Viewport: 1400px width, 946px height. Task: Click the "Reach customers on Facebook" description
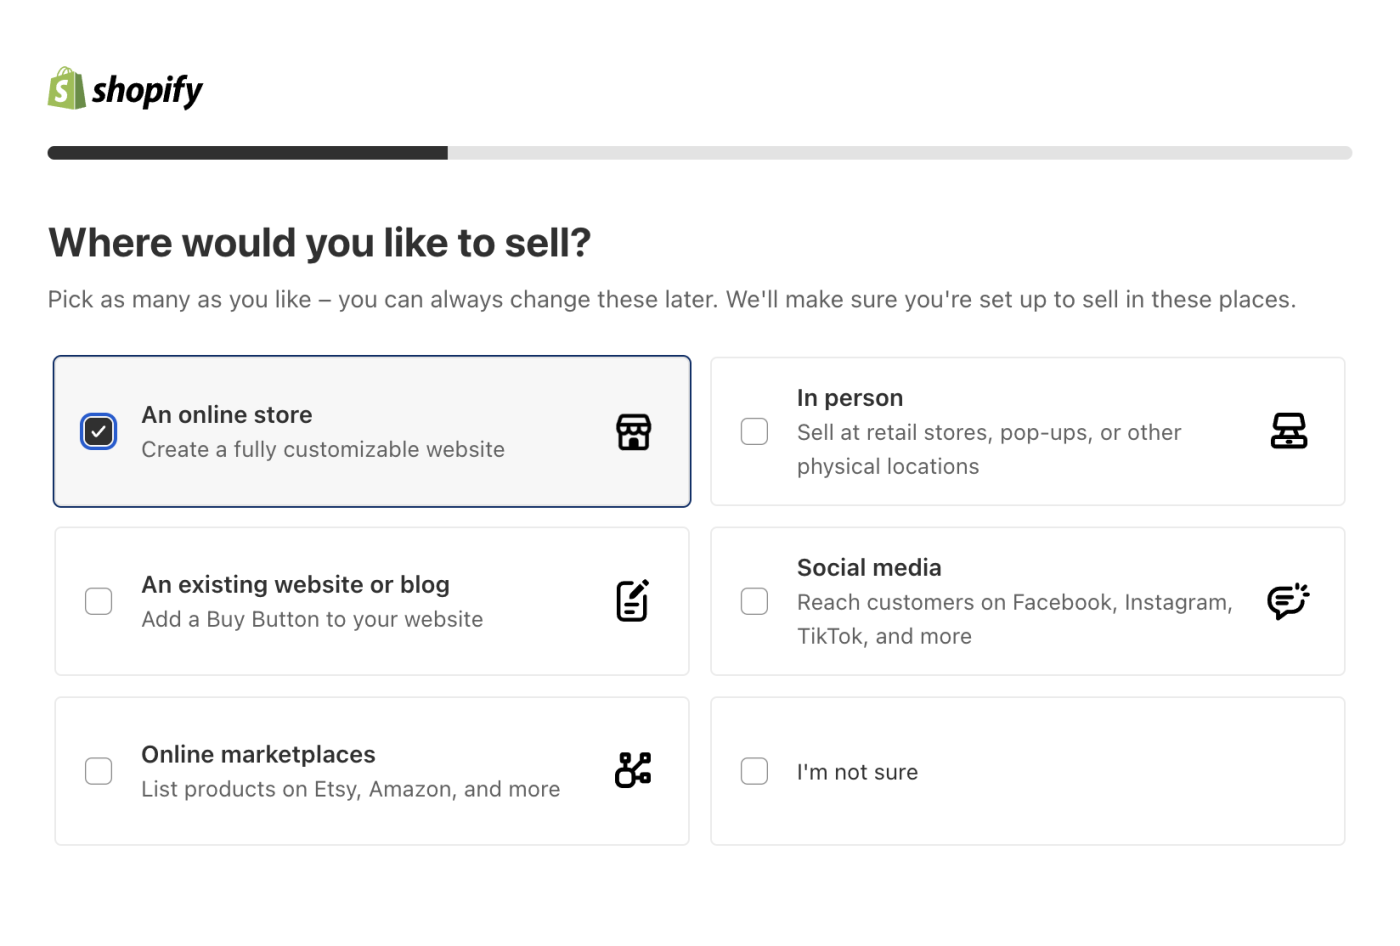(x=1015, y=619)
